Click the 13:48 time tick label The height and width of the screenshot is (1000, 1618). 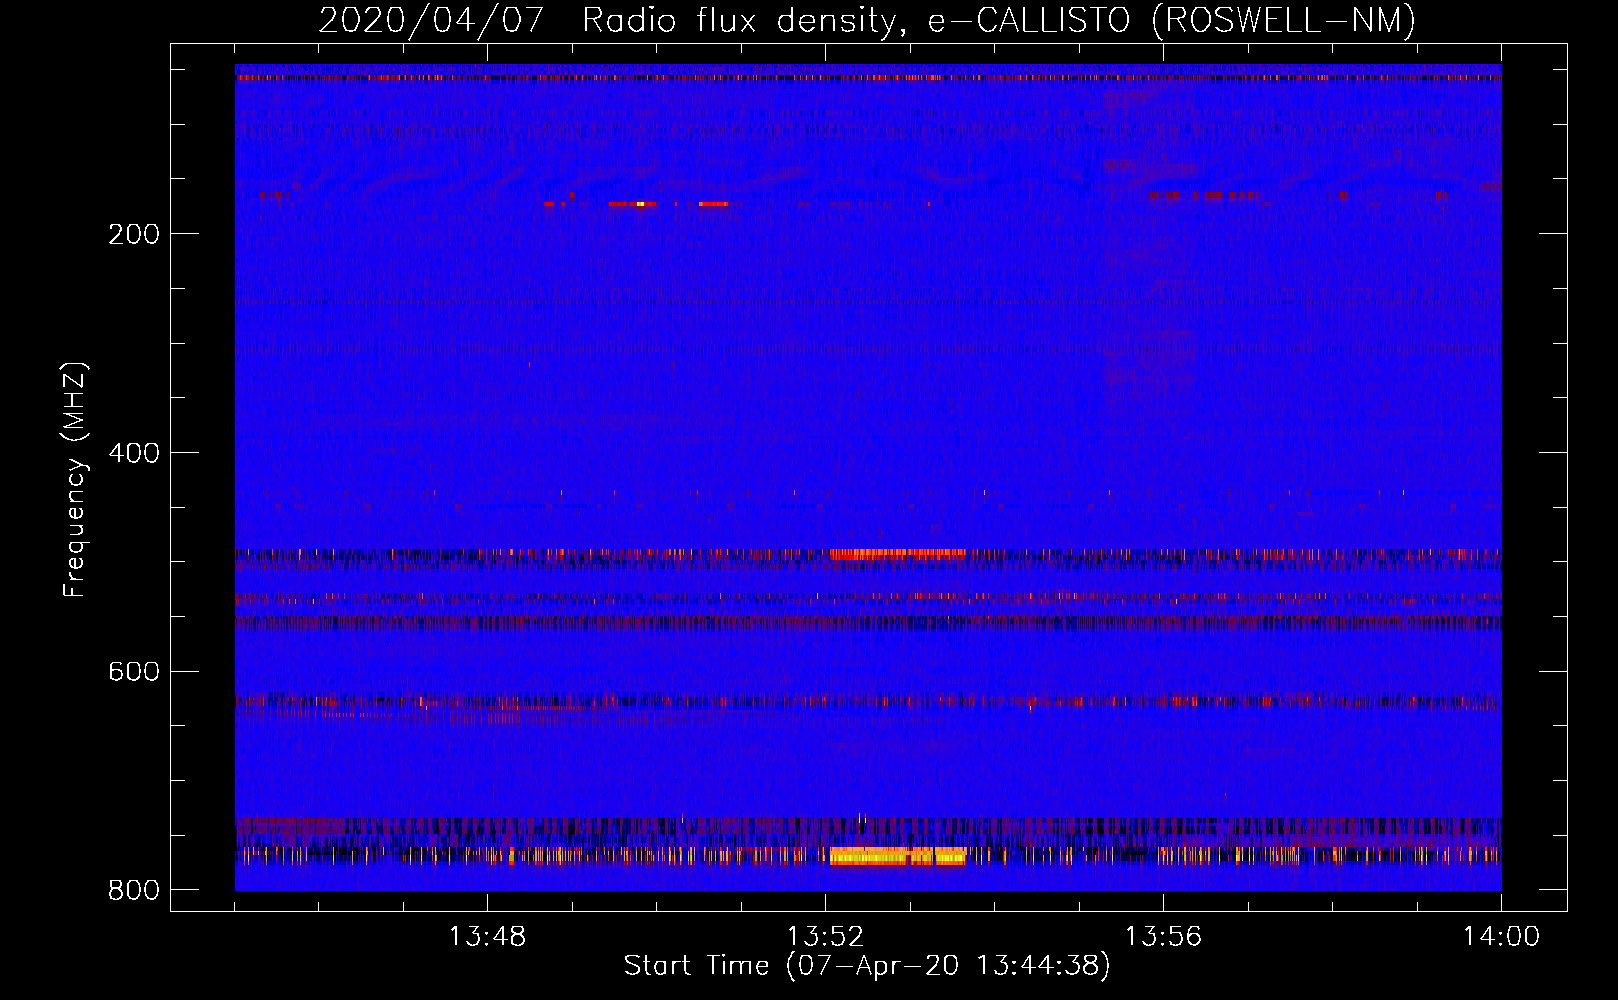[x=487, y=937]
